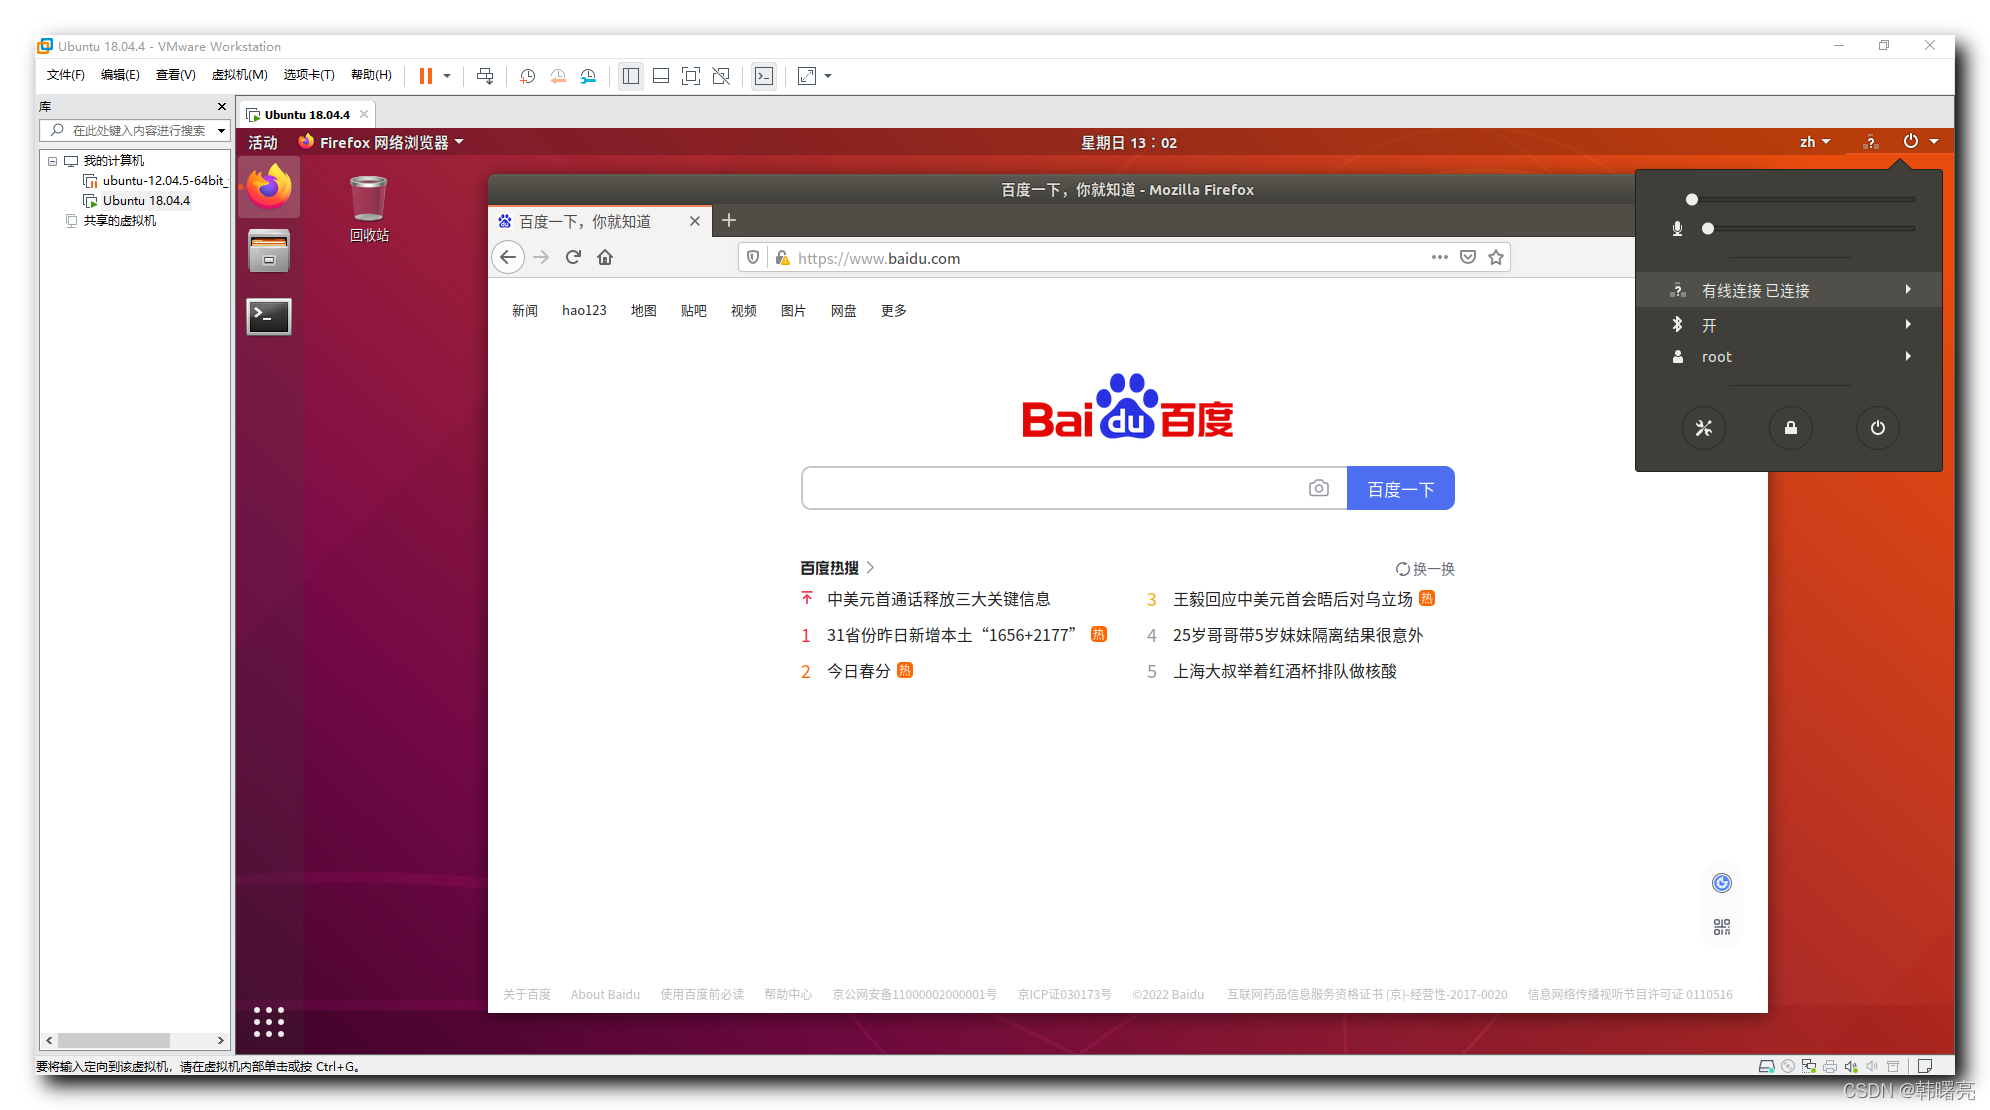Image resolution: width=1990 pixels, height=1110 pixels.
Task: Open the library search filter dropdown arrow
Action: [x=221, y=130]
